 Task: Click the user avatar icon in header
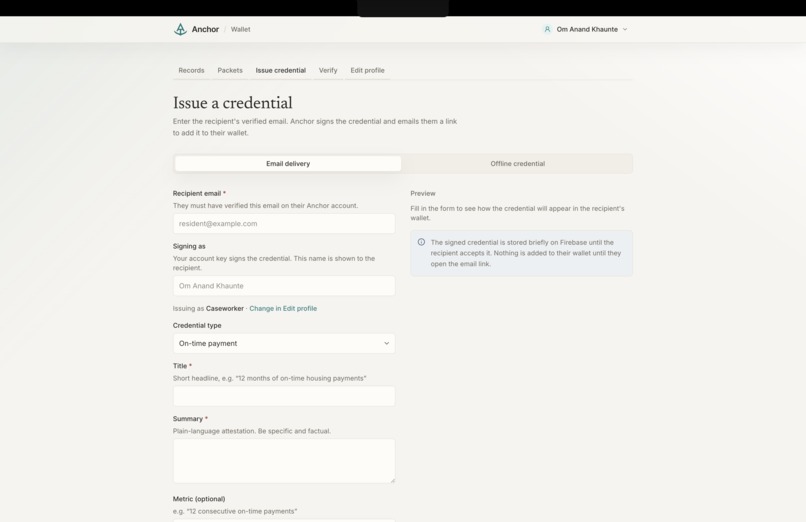coord(547,29)
